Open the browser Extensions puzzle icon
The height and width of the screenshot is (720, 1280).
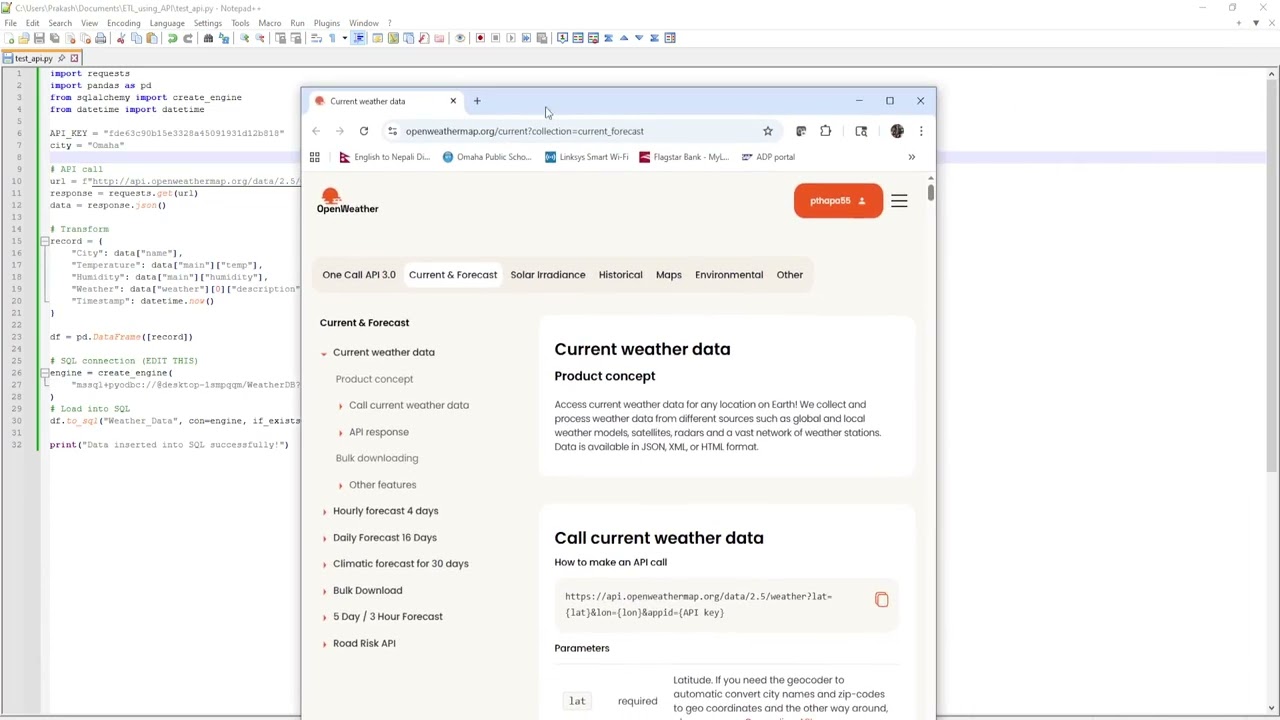tap(825, 131)
